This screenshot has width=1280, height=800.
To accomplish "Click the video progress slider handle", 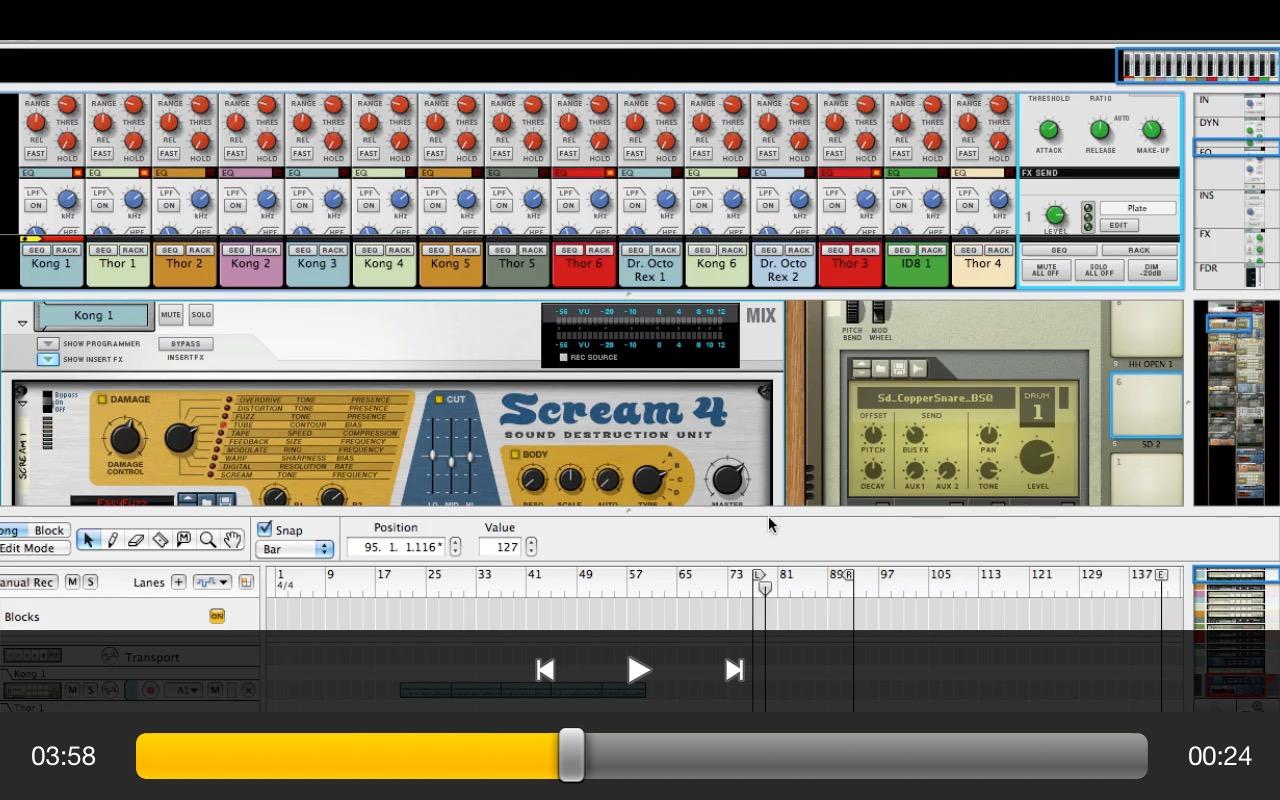I will coord(571,755).
